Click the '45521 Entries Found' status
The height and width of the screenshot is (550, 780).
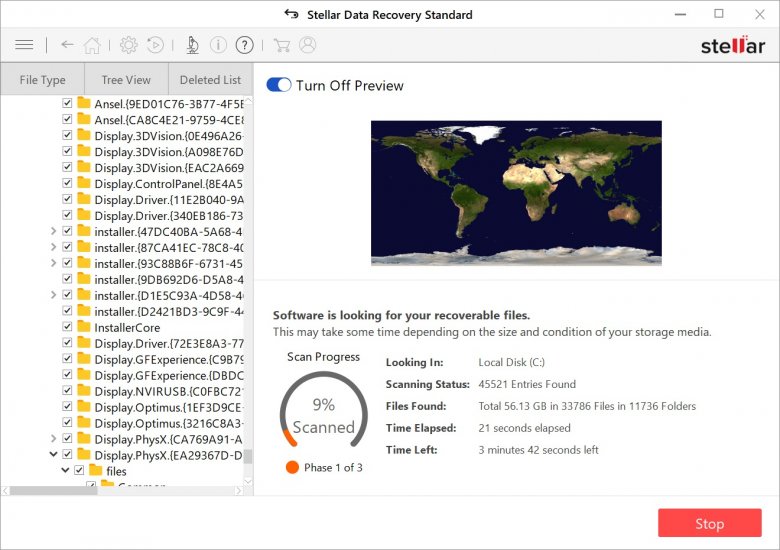coord(527,384)
